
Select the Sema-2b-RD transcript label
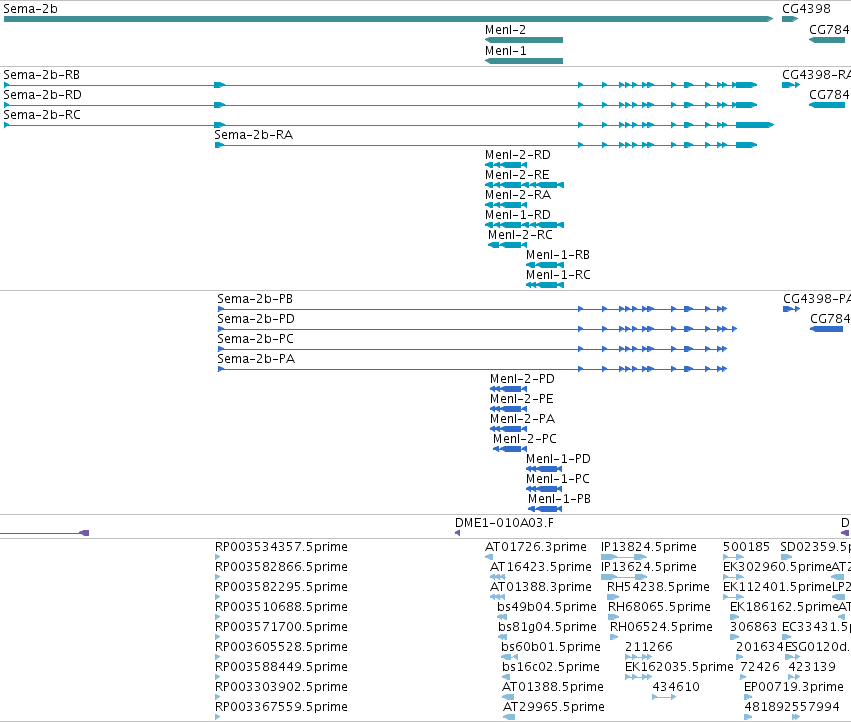pyautogui.click(x=42, y=95)
